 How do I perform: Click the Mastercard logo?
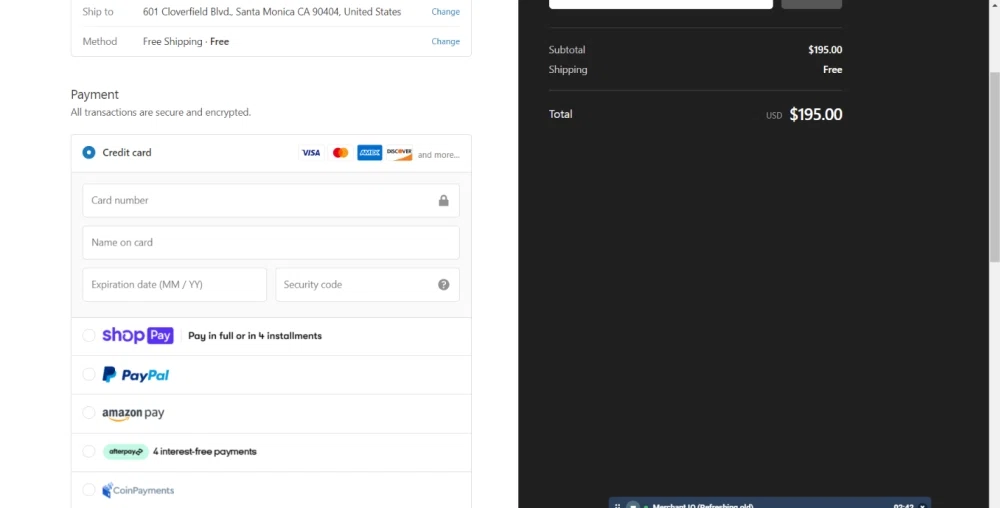coord(340,153)
